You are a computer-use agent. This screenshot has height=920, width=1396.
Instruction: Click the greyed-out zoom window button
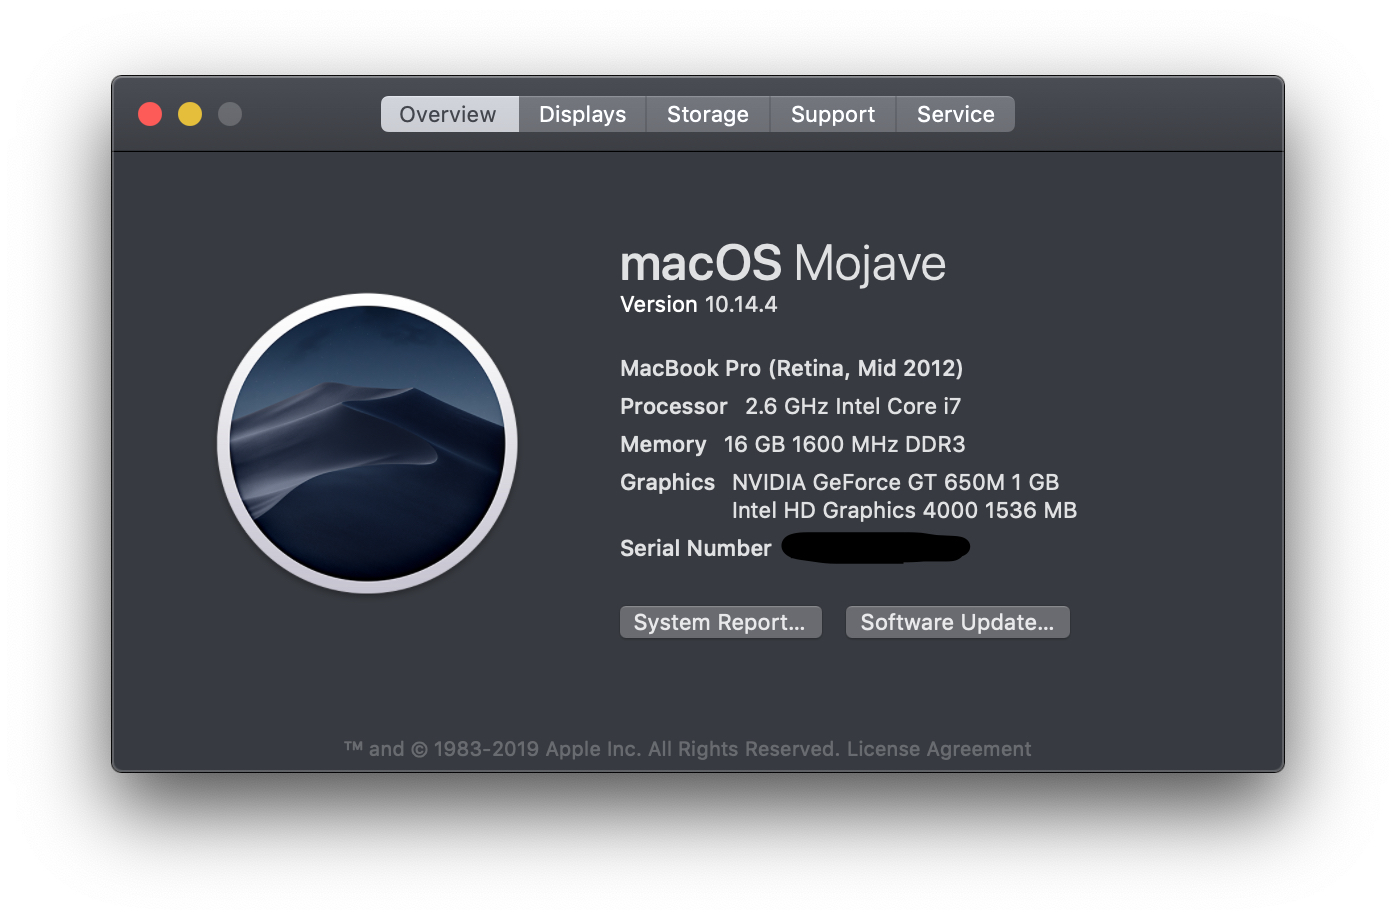point(230,114)
